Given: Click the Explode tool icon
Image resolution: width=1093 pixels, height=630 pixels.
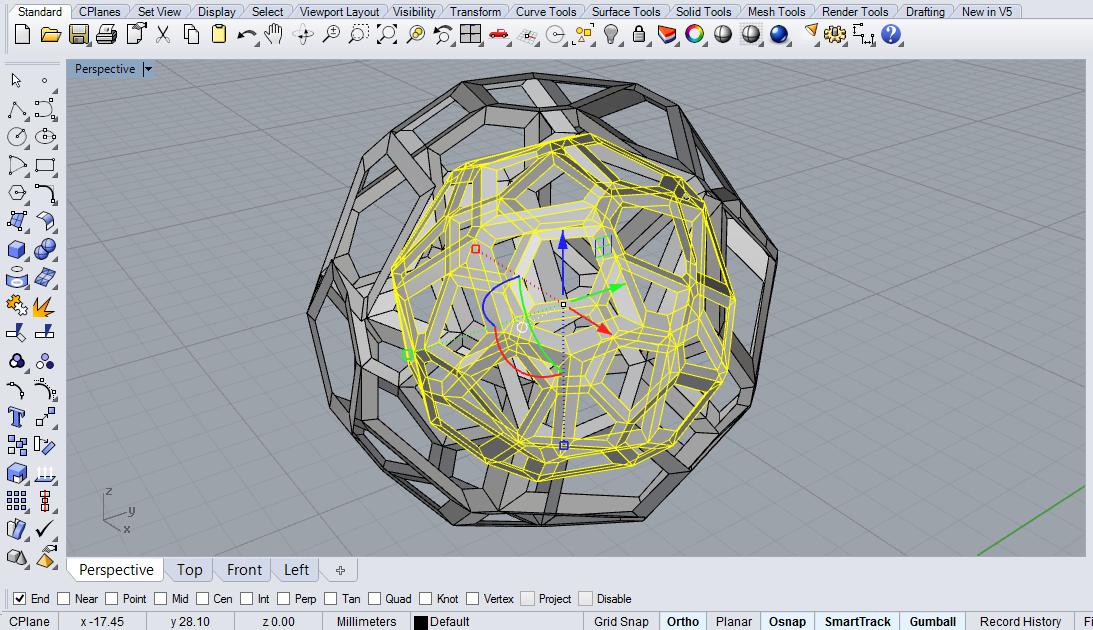Looking at the screenshot, I should click(x=45, y=305).
